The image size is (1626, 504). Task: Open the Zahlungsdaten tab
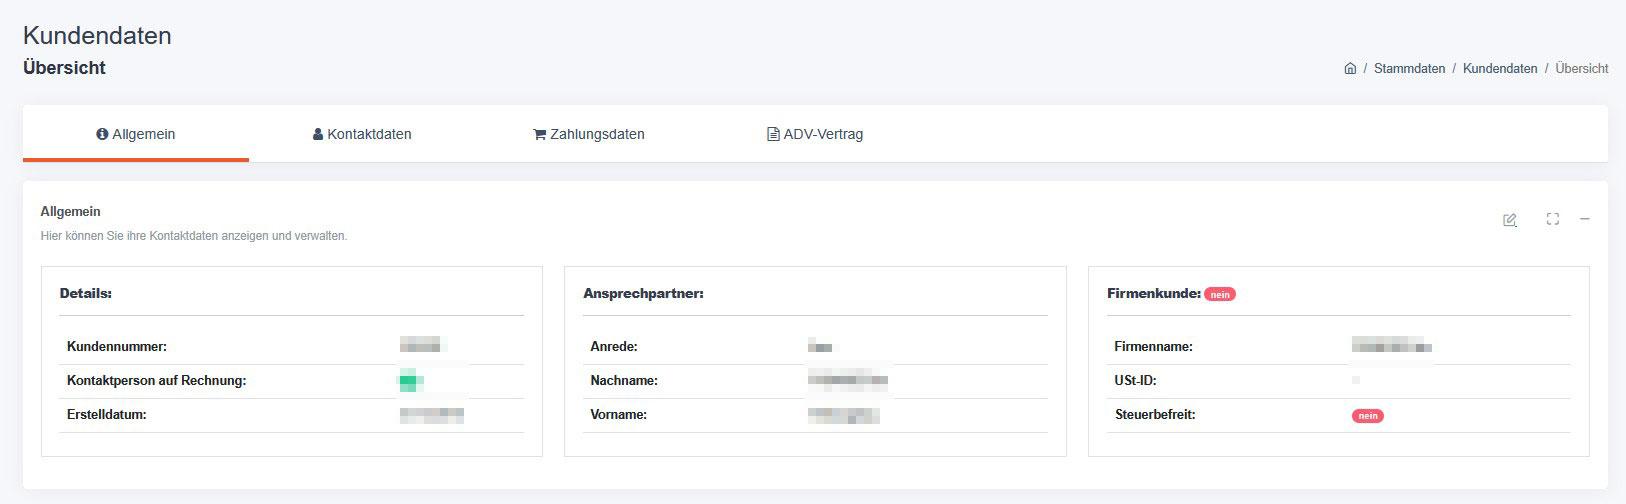click(x=589, y=134)
